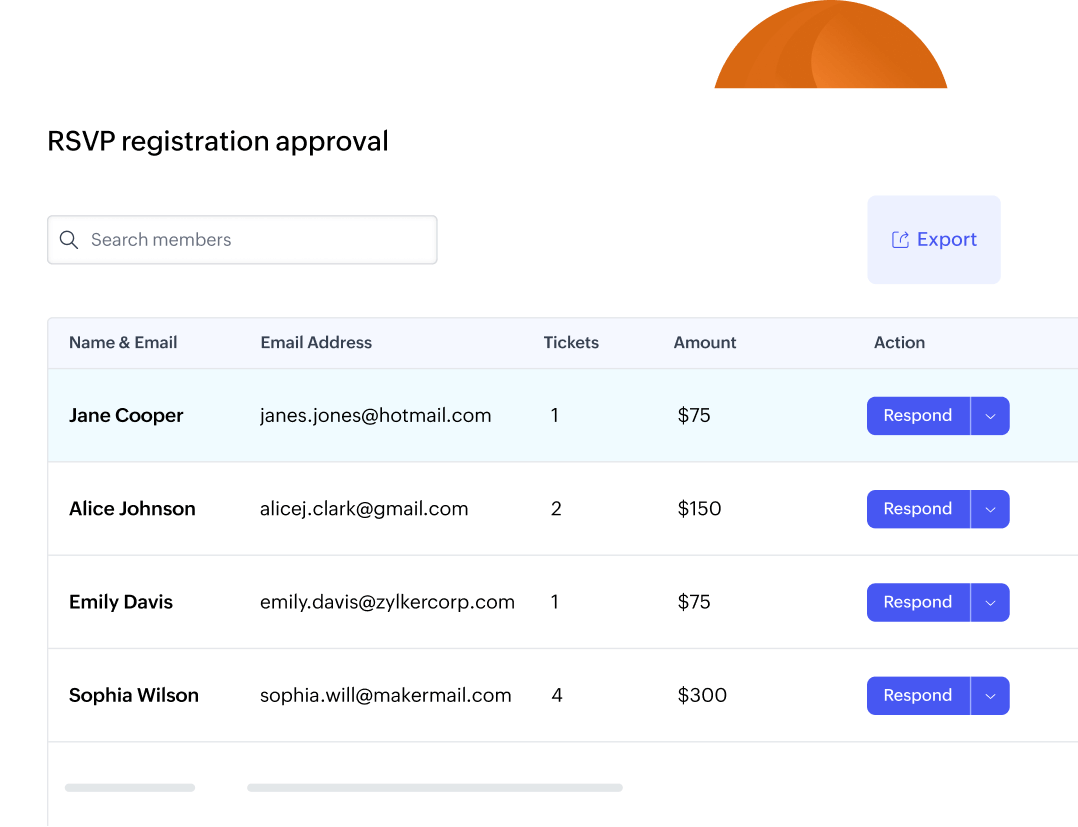Image resolution: width=1078 pixels, height=827 pixels.
Task: Open the action dropdown on Emily Davis's row
Action: (990, 602)
